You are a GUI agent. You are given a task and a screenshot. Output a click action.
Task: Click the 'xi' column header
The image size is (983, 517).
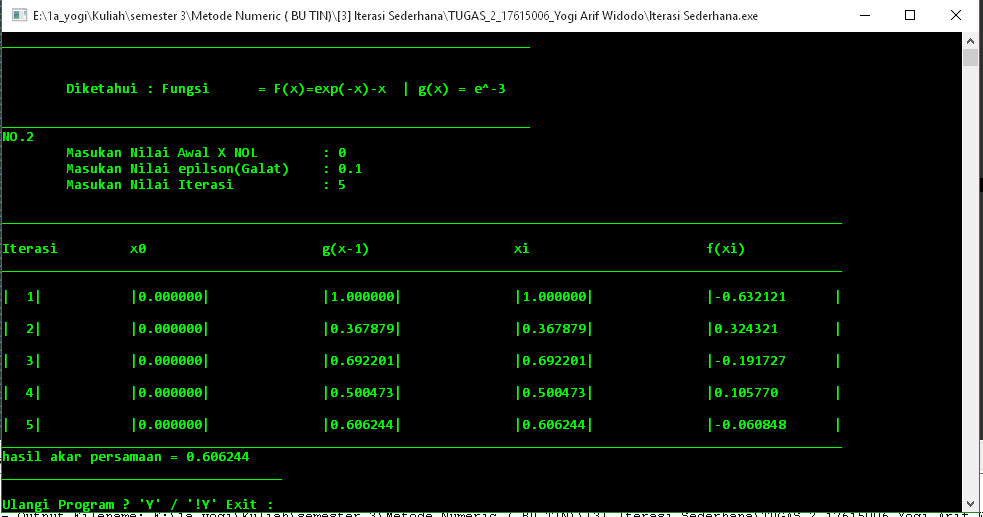(x=522, y=249)
